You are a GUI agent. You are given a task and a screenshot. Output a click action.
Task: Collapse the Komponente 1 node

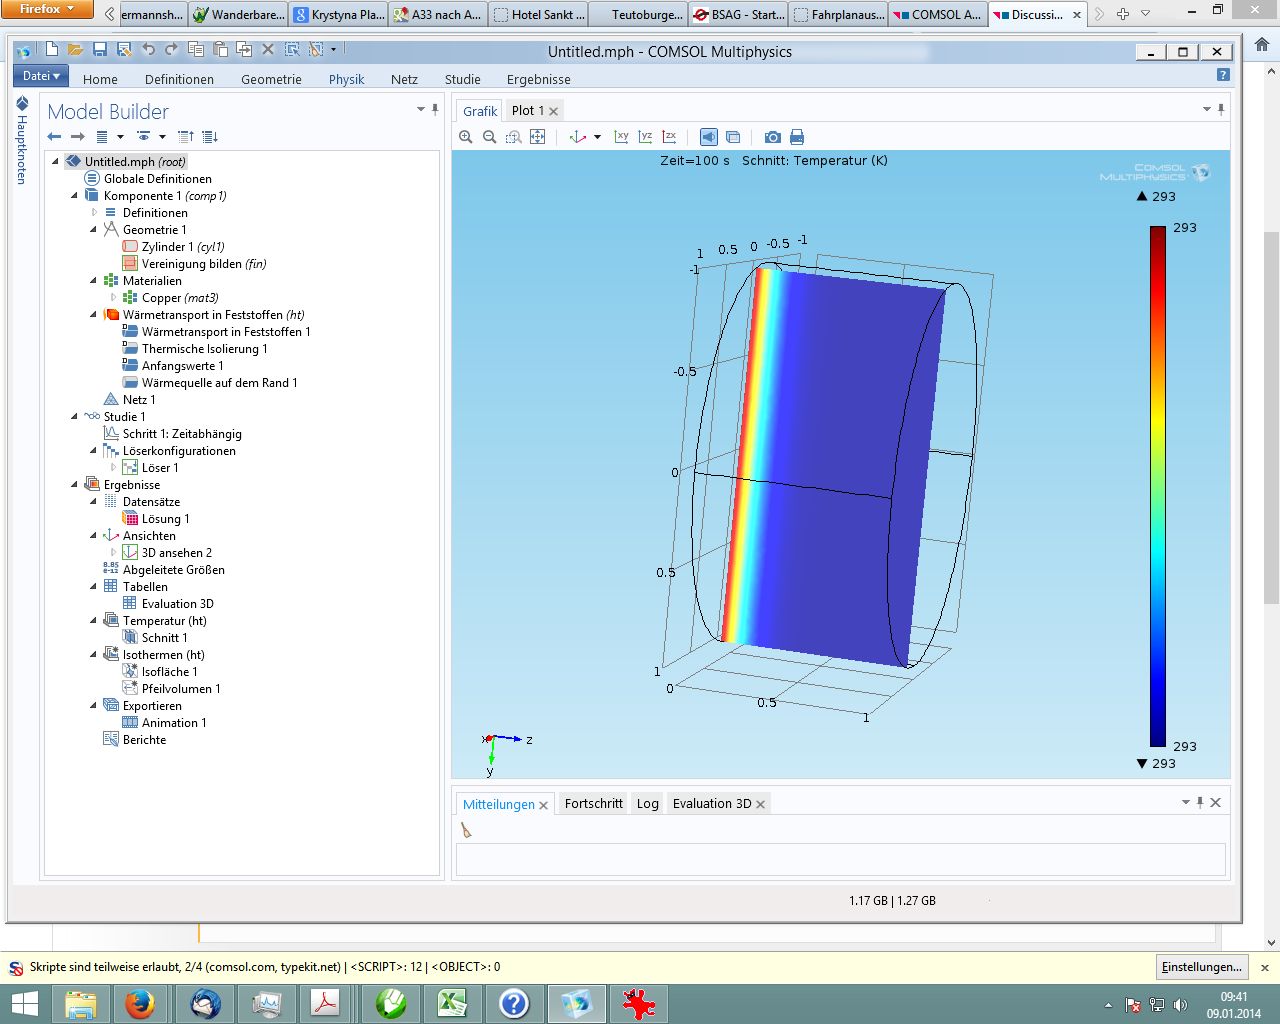[75, 196]
